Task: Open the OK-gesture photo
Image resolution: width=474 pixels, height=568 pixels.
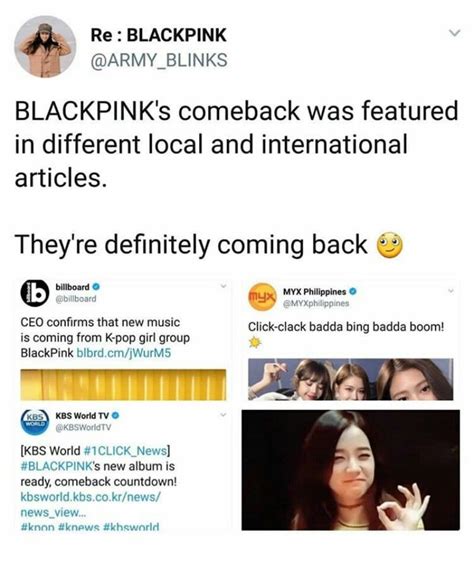Action: point(351,470)
